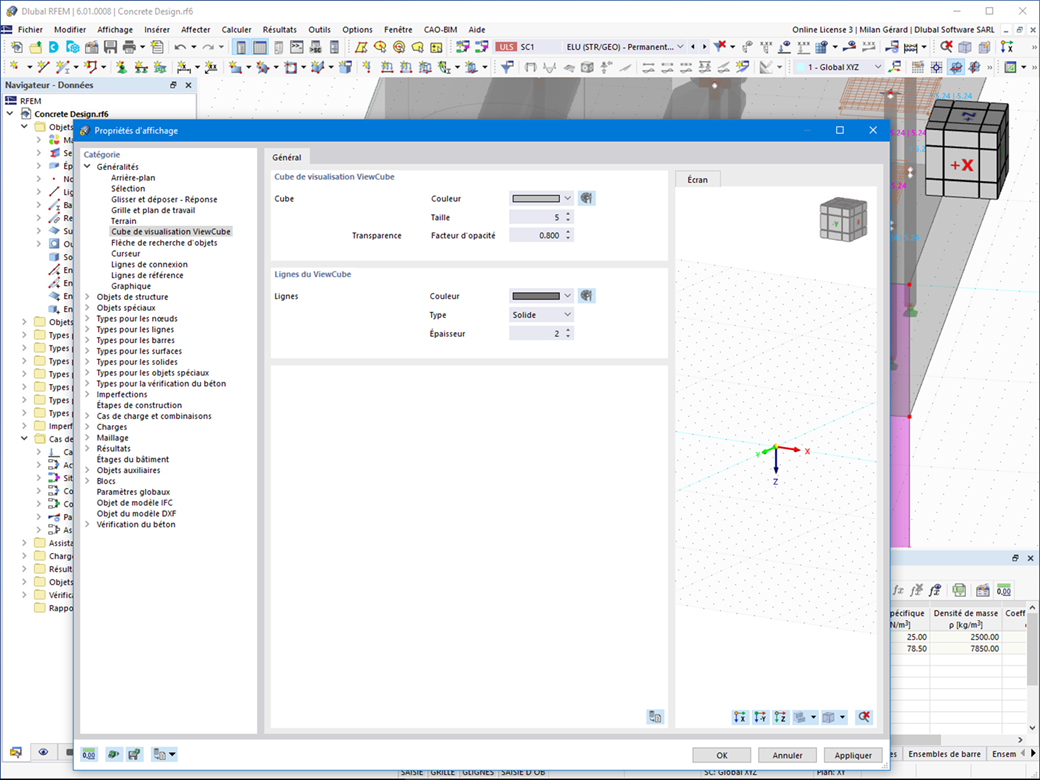
Task: Toggle the highlighted rotate-view icon in toolbar
Action: point(956,67)
